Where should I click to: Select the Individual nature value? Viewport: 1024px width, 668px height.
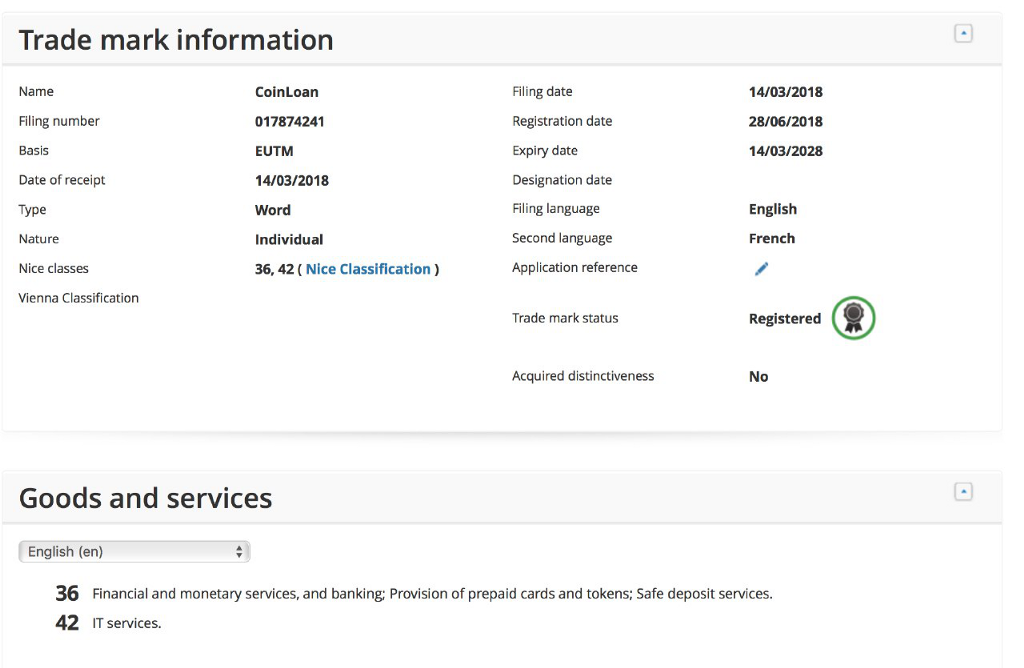[x=289, y=240]
